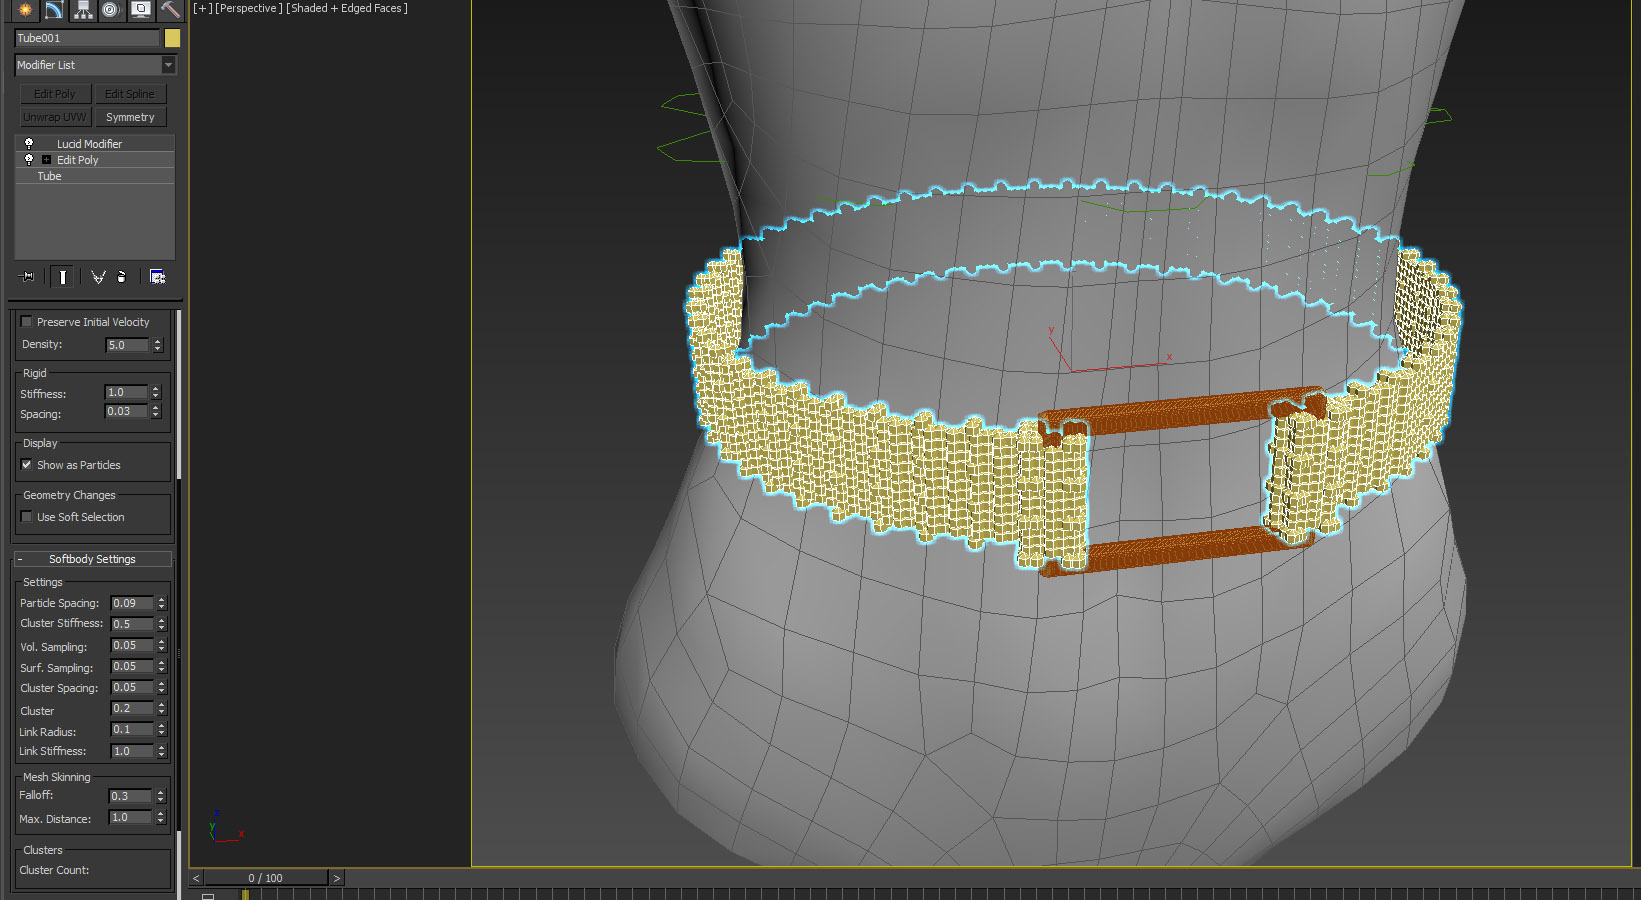This screenshot has width=1641, height=900.
Task: Switch to the Hierarchy panel tab
Action: pyautogui.click(x=83, y=10)
